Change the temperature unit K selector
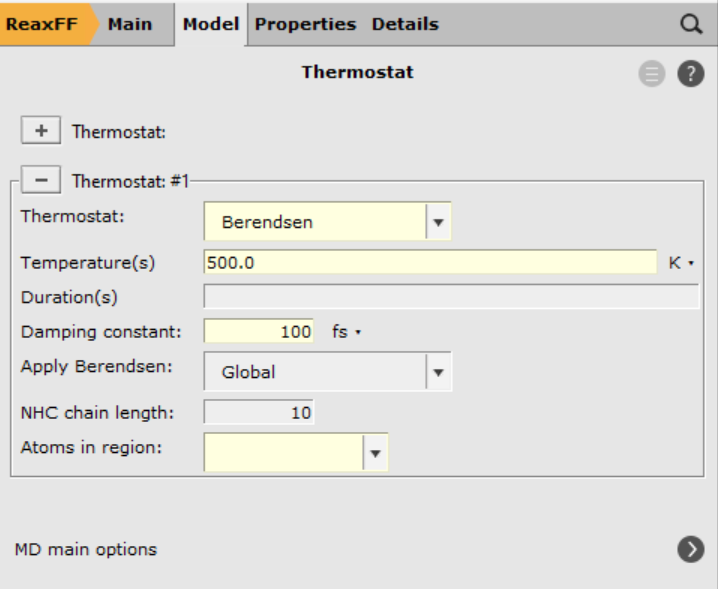This screenshot has width=718, height=589. coord(681,263)
